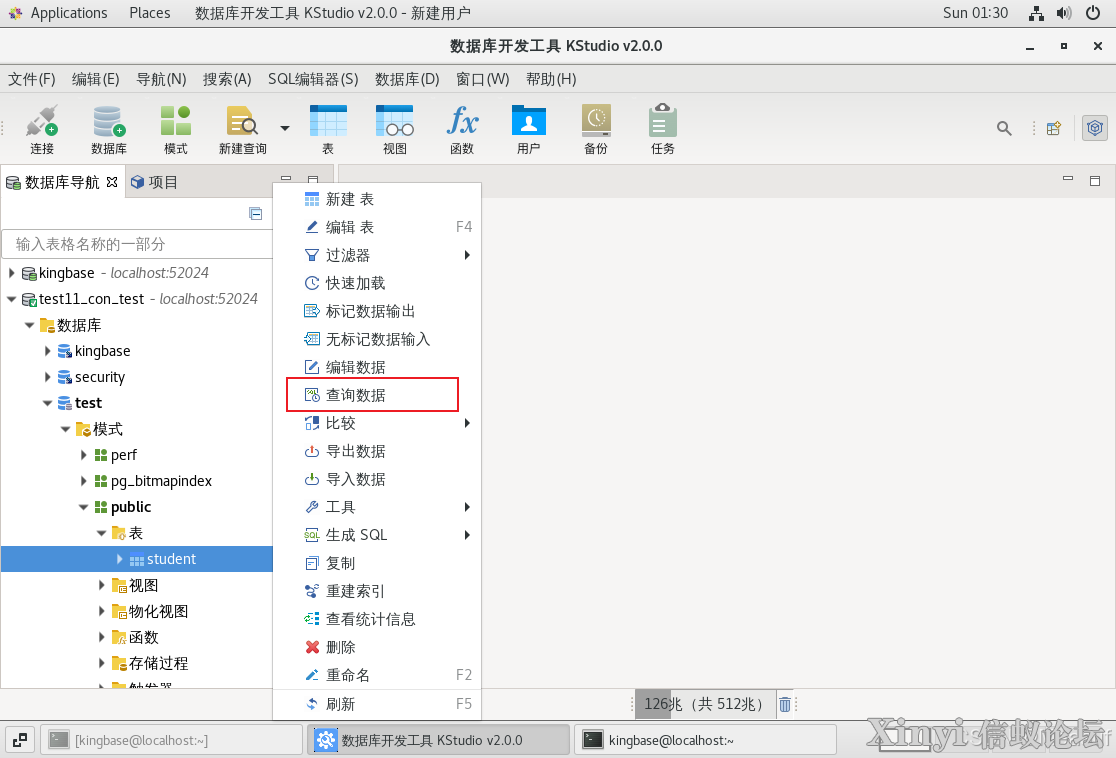1116x758 pixels.
Task: Open the SQL编辑器(S) menu
Action: click(x=313, y=79)
